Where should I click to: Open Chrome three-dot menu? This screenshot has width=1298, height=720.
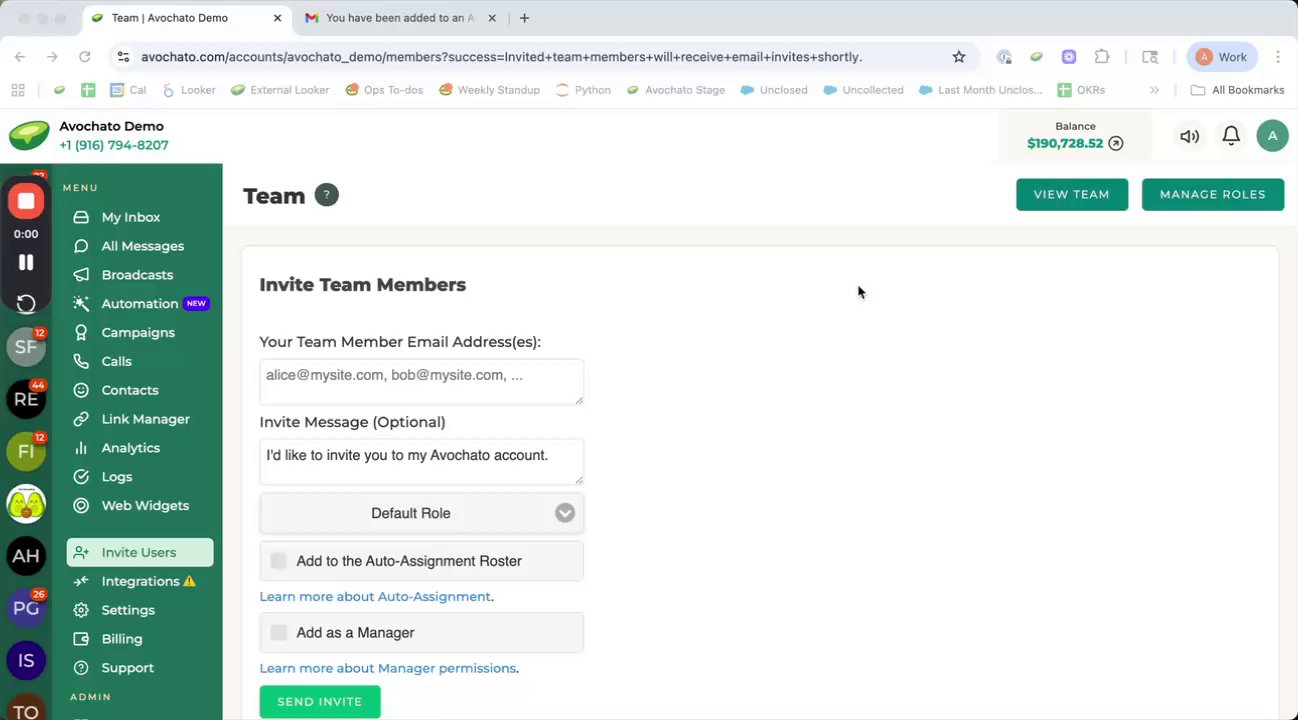tap(1278, 57)
